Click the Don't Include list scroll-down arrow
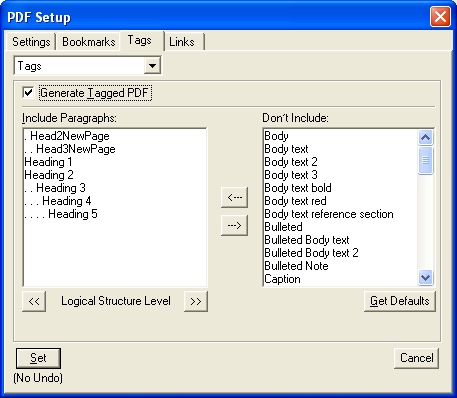Image resolution: width=457 pixels, height=398 pixels. pyautogui.click(x=425, y=278)
